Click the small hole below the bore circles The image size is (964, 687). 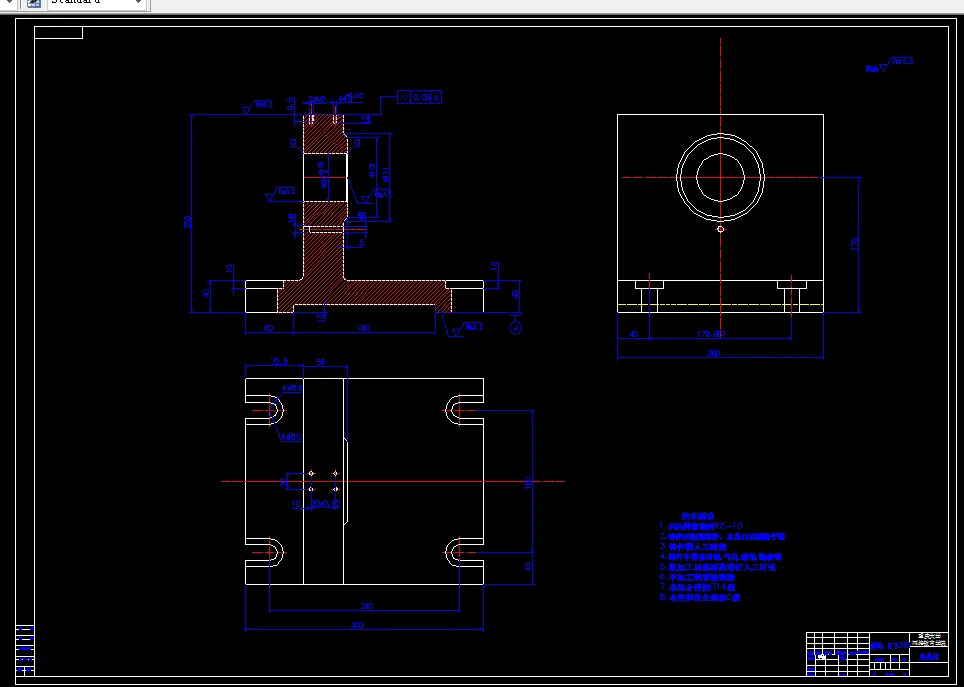point(721,229)
